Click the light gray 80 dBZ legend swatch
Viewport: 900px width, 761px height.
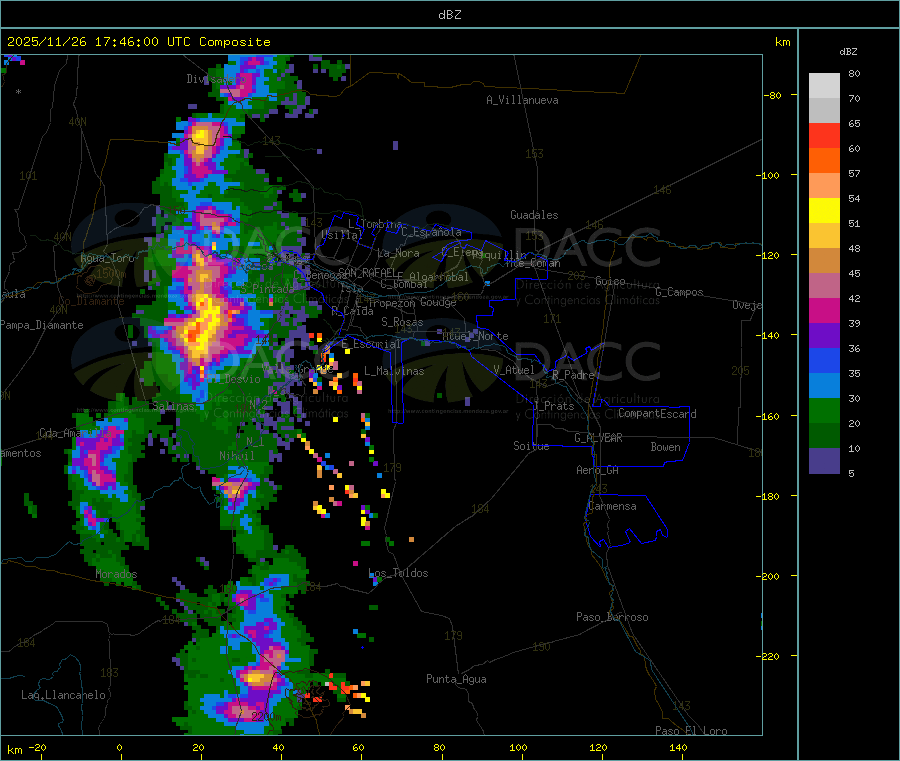click(x=824, y=86)
